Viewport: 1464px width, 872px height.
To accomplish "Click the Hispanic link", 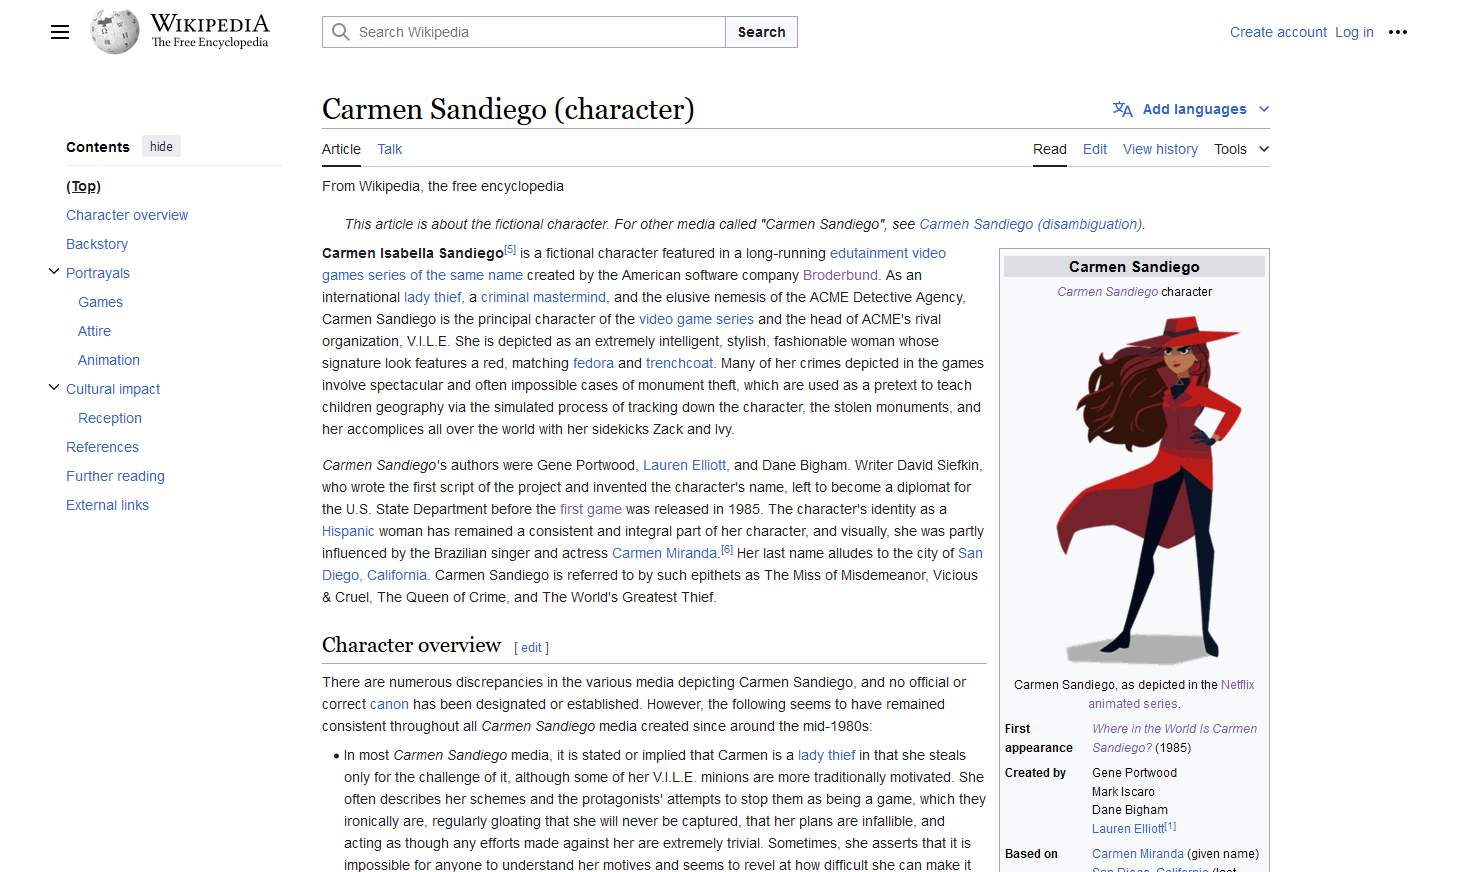I will (x=348, y=531).
